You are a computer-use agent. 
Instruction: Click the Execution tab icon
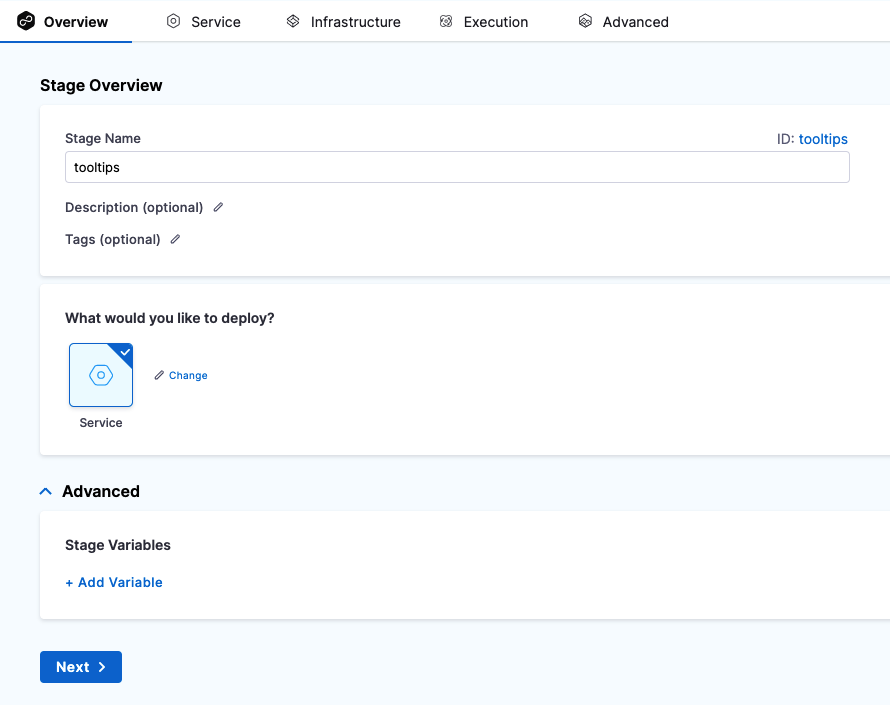click(446, 21)
